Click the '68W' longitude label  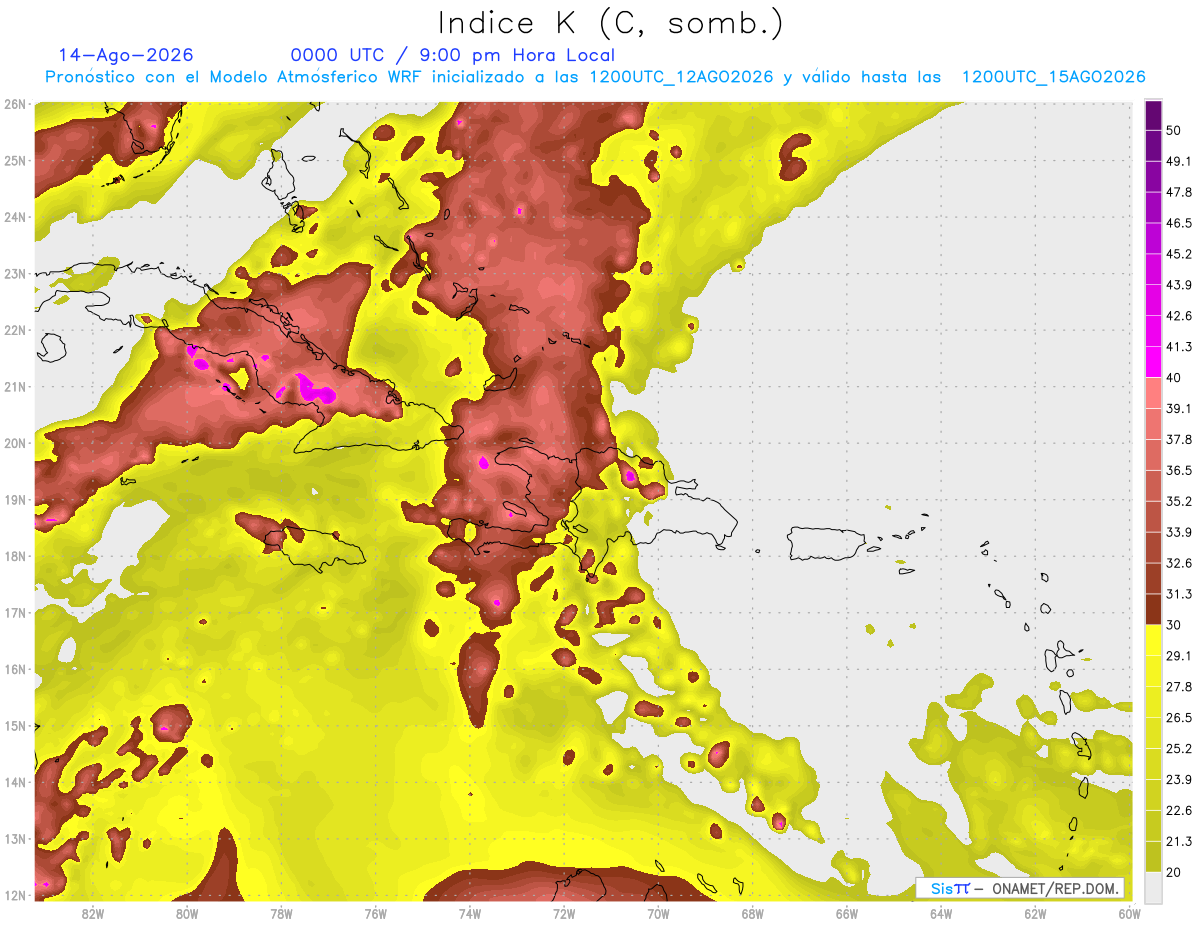[x=753, y=913]
